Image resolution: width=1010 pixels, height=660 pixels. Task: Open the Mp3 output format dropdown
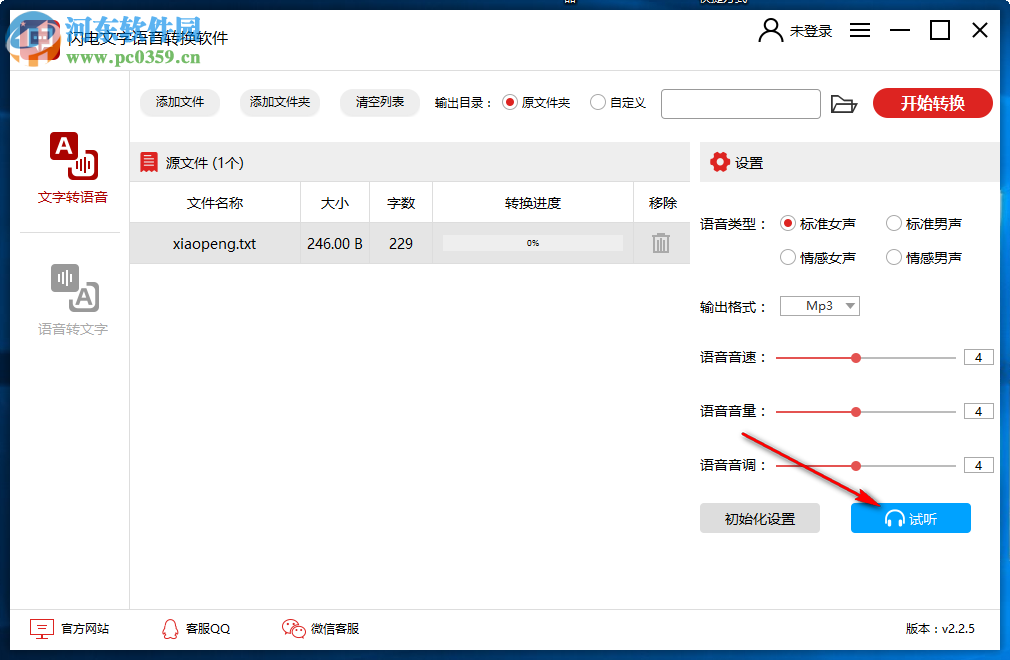820,306
